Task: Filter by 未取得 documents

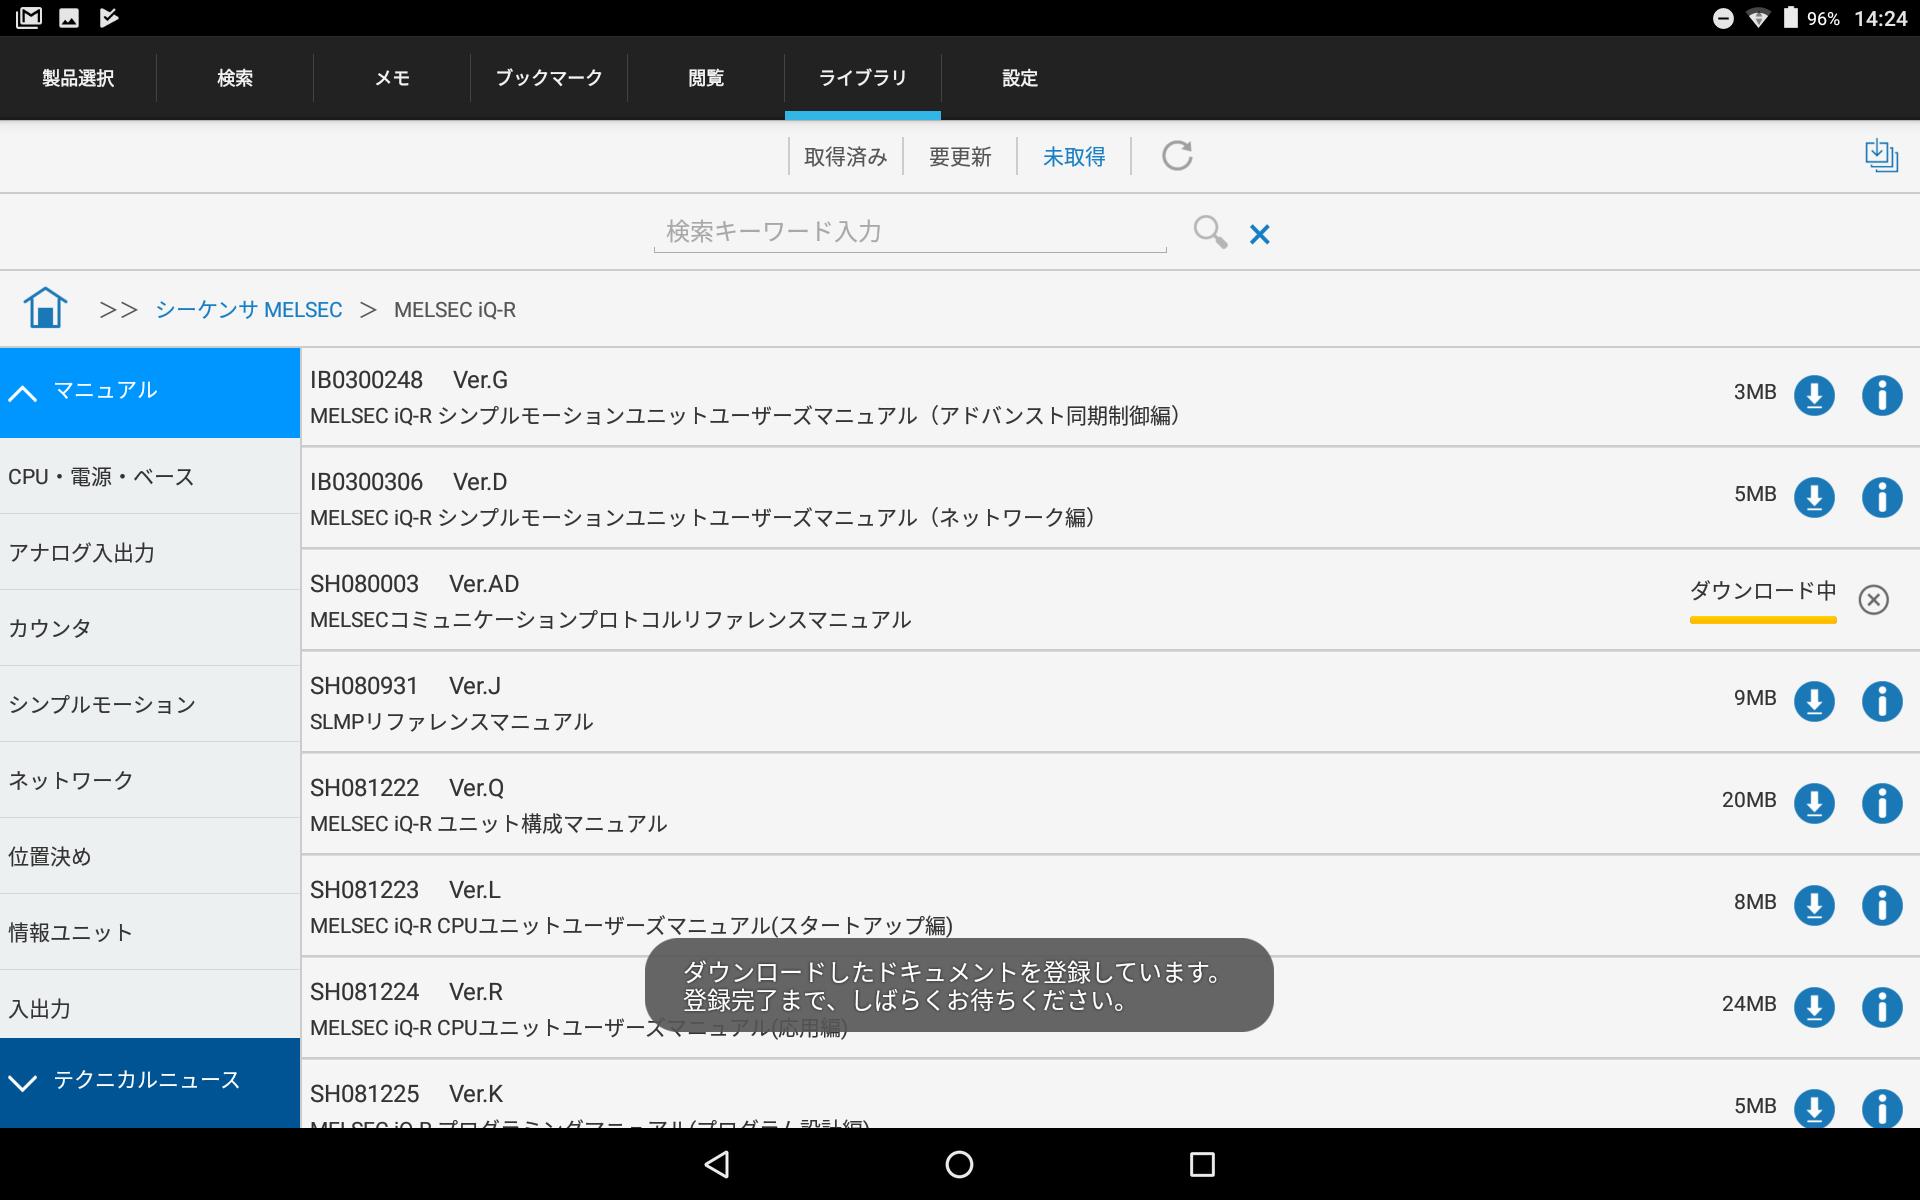Action: (x=1074, y=157)
